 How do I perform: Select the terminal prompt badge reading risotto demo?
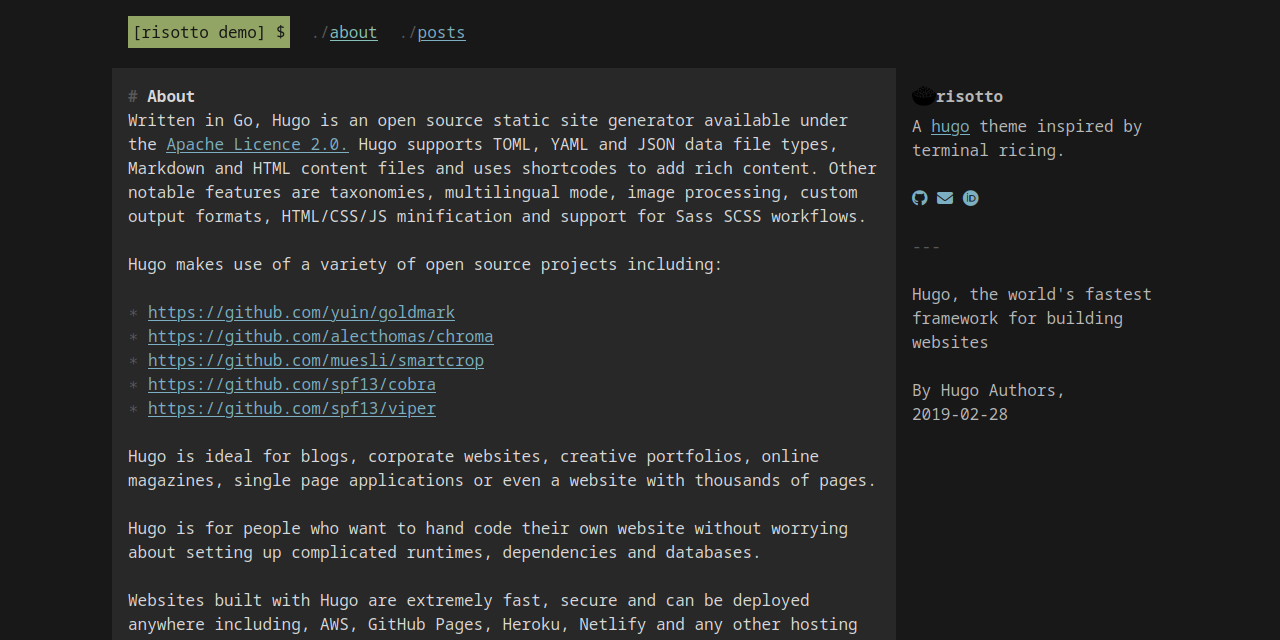pyautogui.click(x=208, y=31)
